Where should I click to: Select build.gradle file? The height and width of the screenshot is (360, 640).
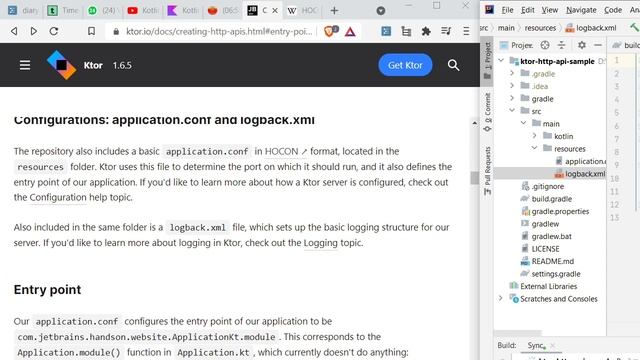coord(546,199)
